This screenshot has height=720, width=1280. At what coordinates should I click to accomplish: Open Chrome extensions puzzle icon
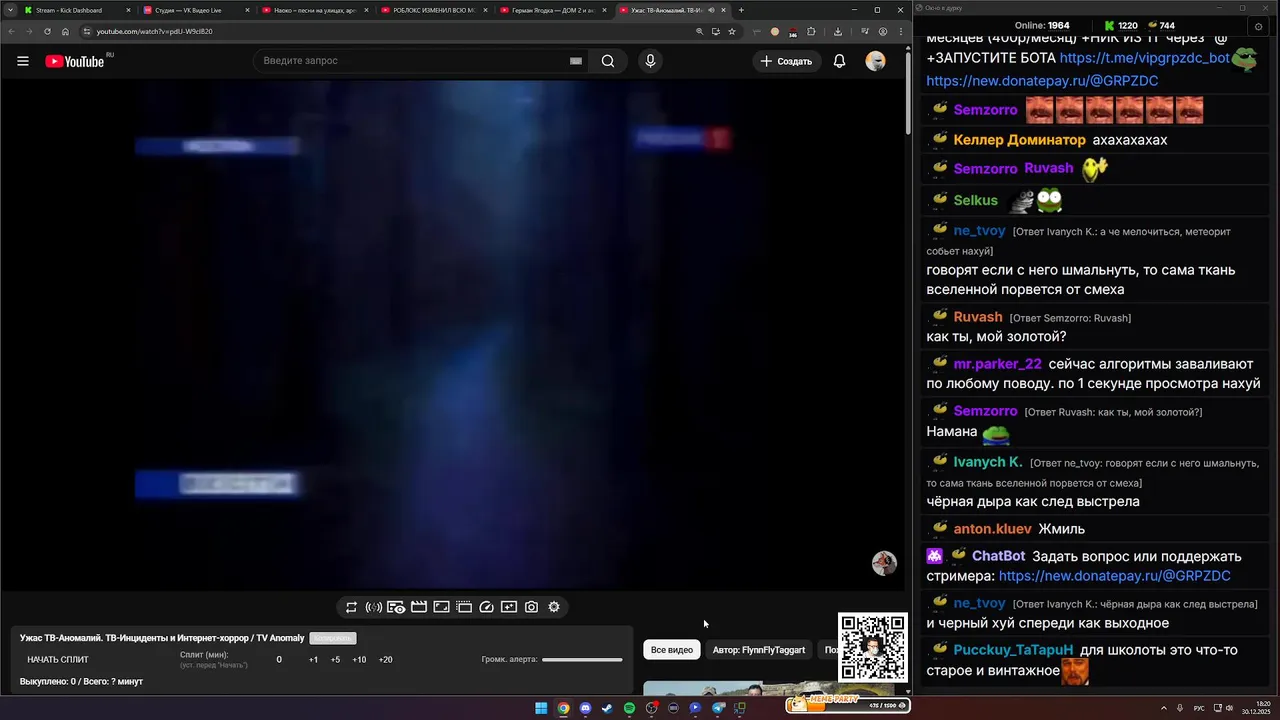811,31
